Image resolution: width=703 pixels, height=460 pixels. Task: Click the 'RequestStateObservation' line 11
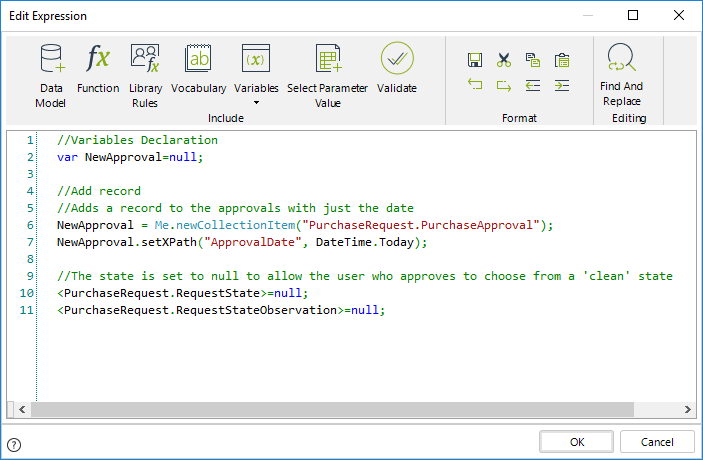221,310
